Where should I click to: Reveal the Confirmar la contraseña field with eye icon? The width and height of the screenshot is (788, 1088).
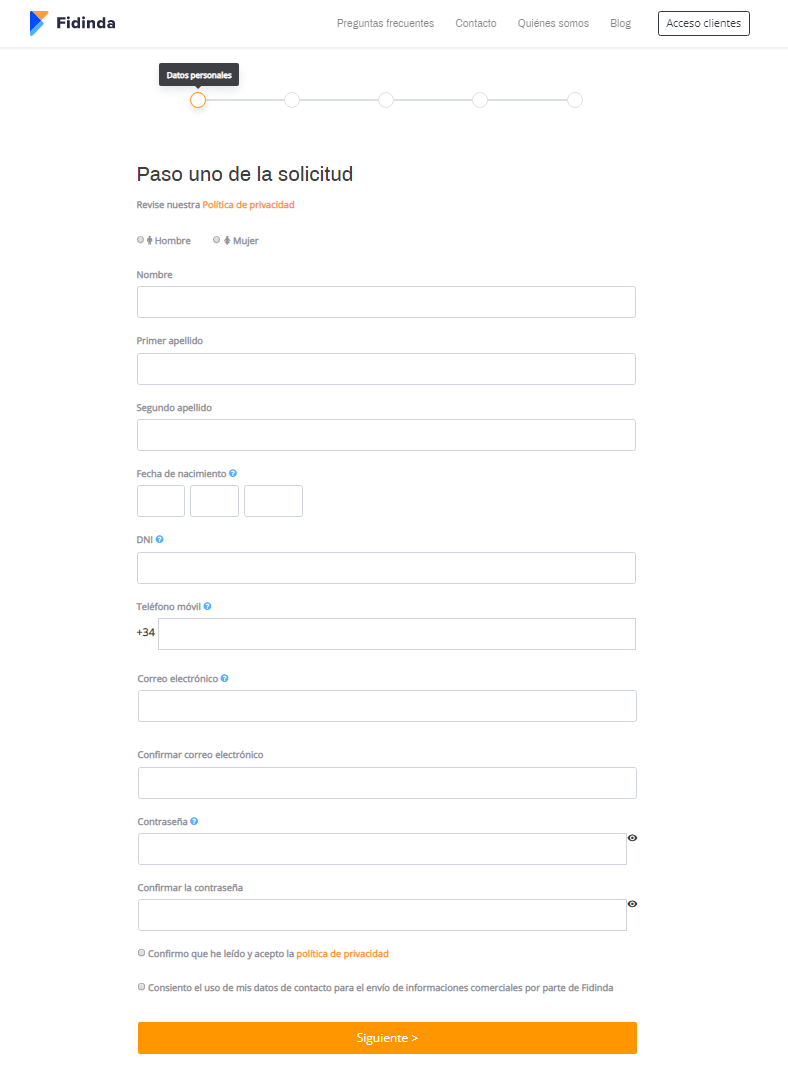pyautogui.click(x=632, y=904)
